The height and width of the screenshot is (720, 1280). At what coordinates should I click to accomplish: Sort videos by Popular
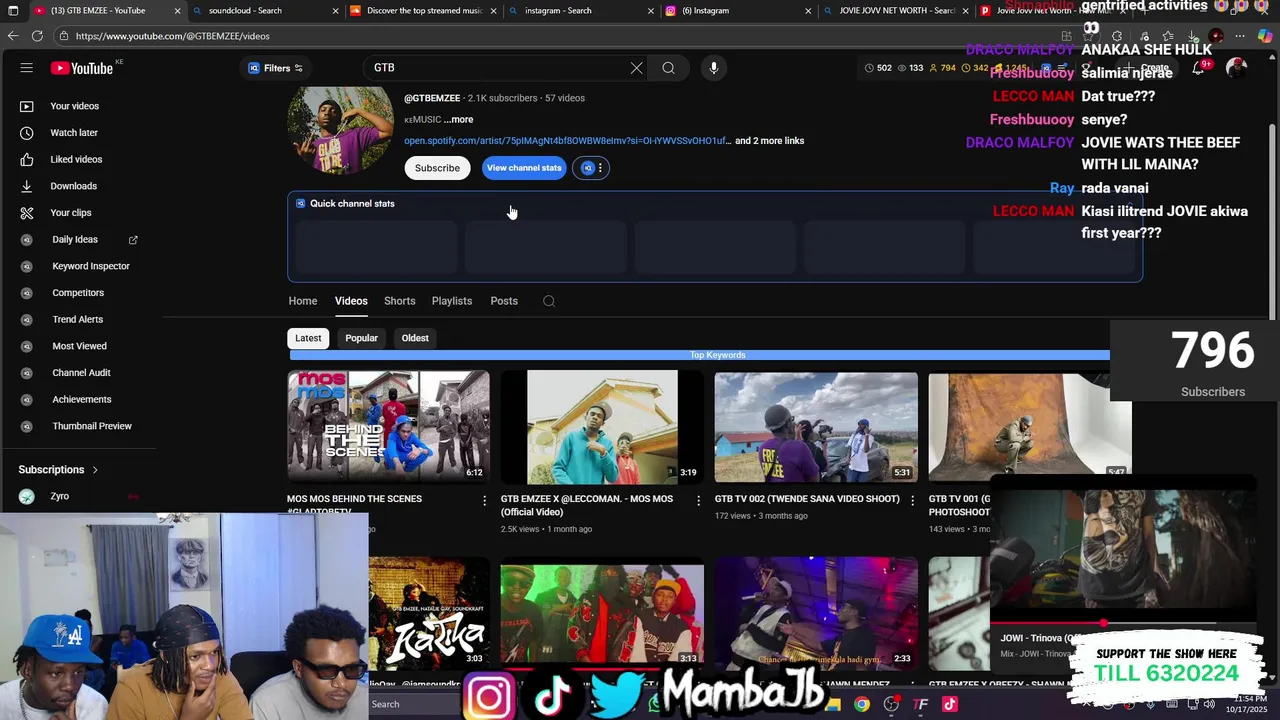[361, 338]
